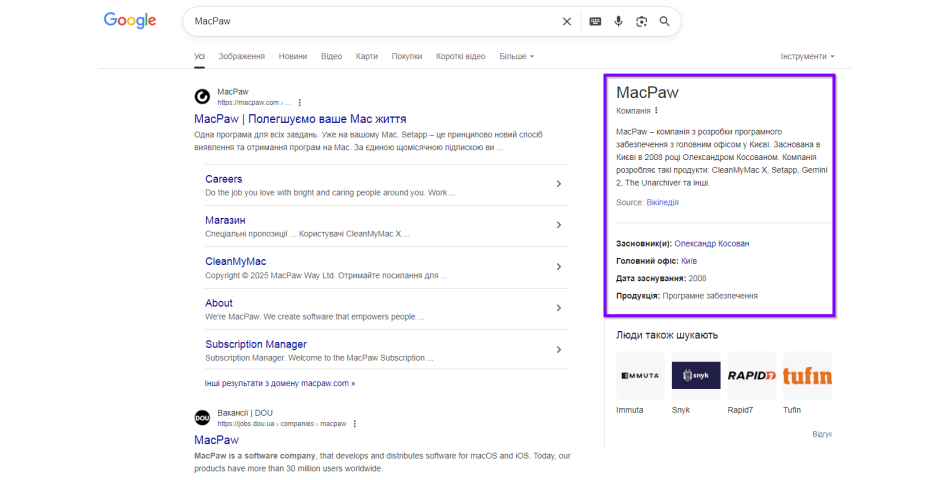
Task: Click the jobs.dou.ua breadcrumb URL
Action: coord(282,424)
